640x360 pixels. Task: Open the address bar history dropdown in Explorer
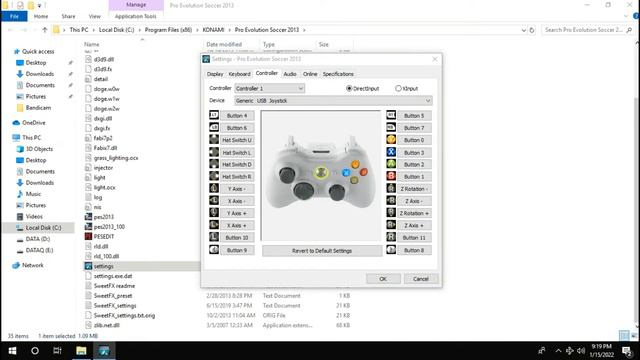(x=524, y=30)
